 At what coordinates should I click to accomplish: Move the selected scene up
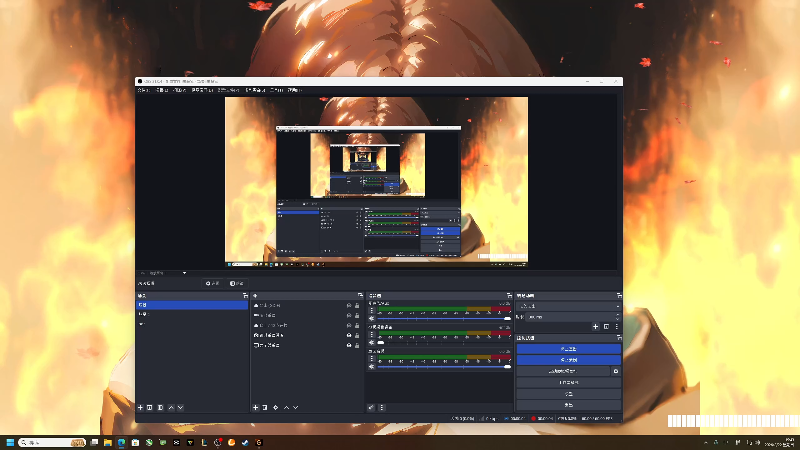(x=171, y=408)
